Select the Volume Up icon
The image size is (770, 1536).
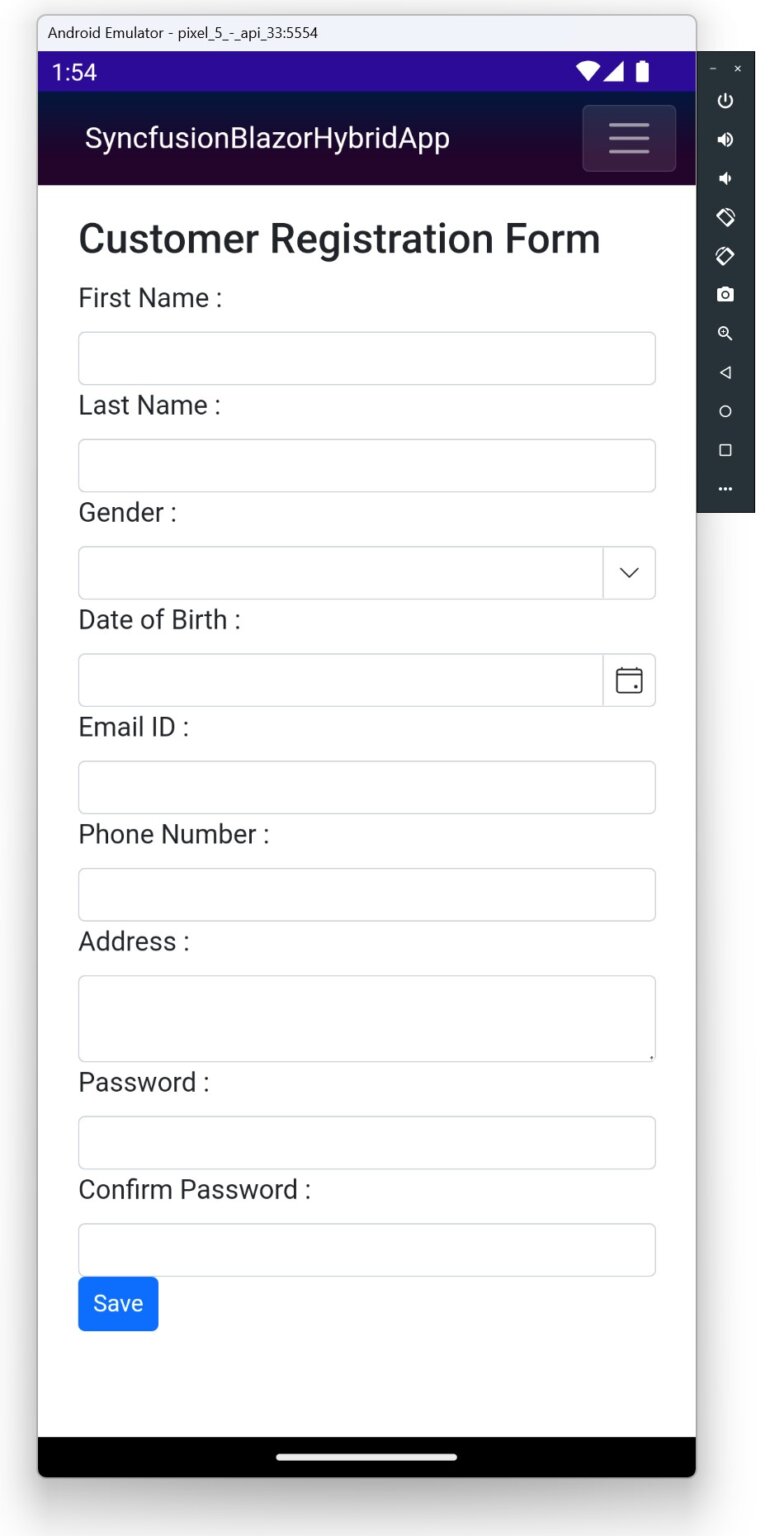725,139
